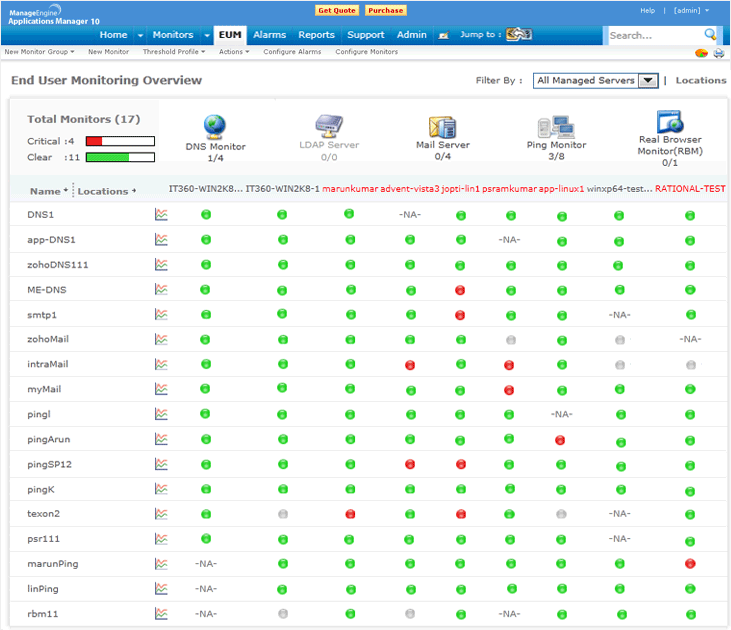Sort by Name column header
Image resolution: width=731 pixels, height=630 pixels.
pos(48,191)
